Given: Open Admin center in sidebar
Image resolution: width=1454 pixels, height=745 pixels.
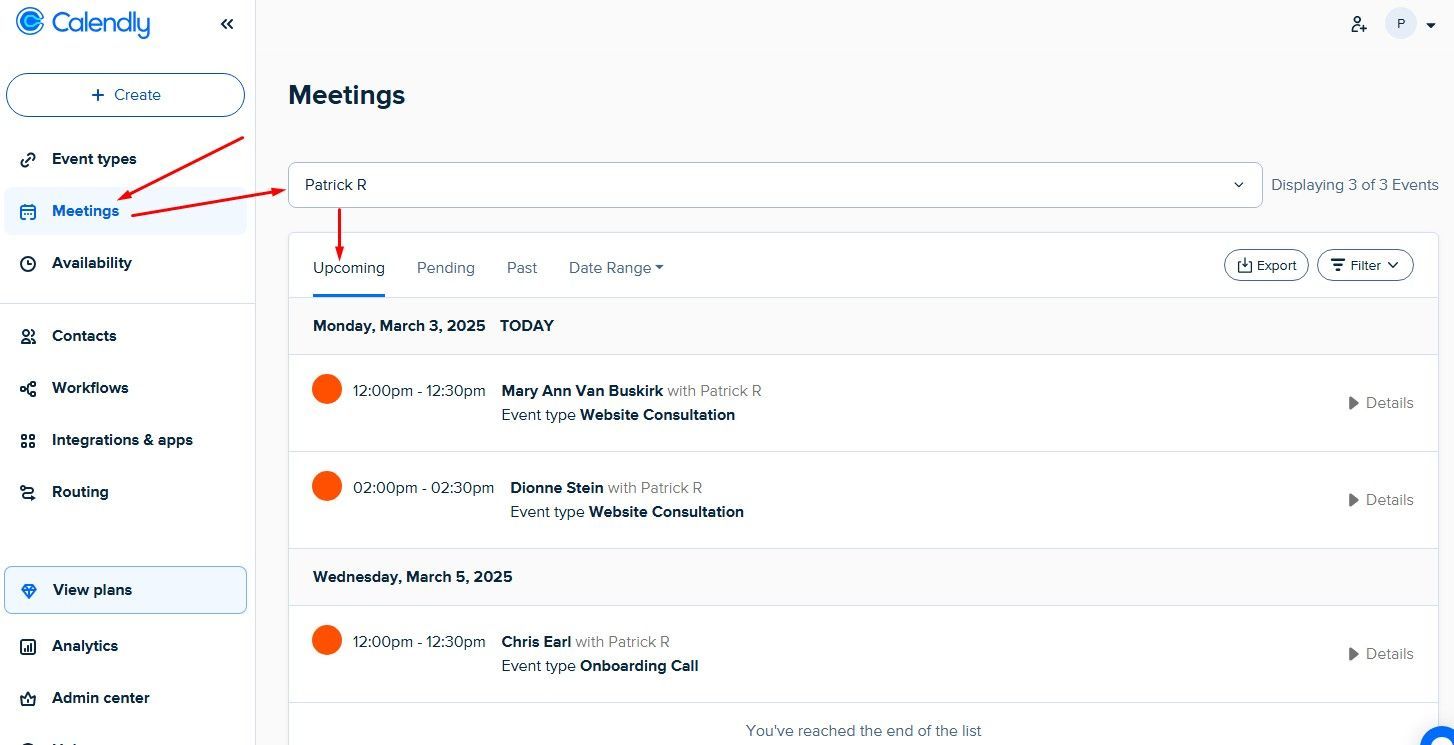Looking at the screenshot, I should 125,698.
